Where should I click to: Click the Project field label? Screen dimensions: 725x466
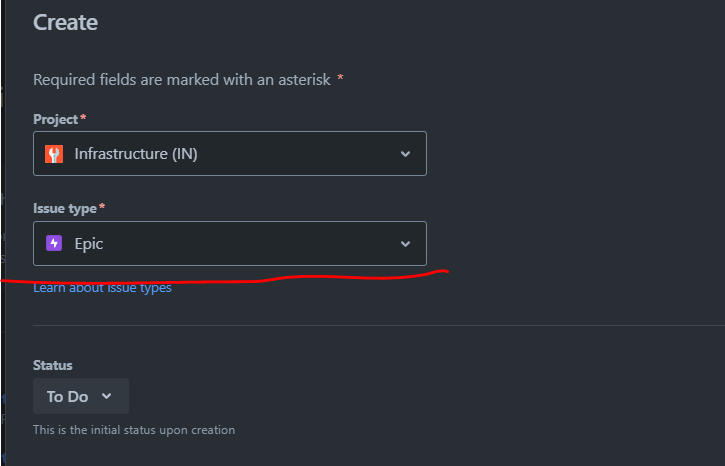coord(55,119)
